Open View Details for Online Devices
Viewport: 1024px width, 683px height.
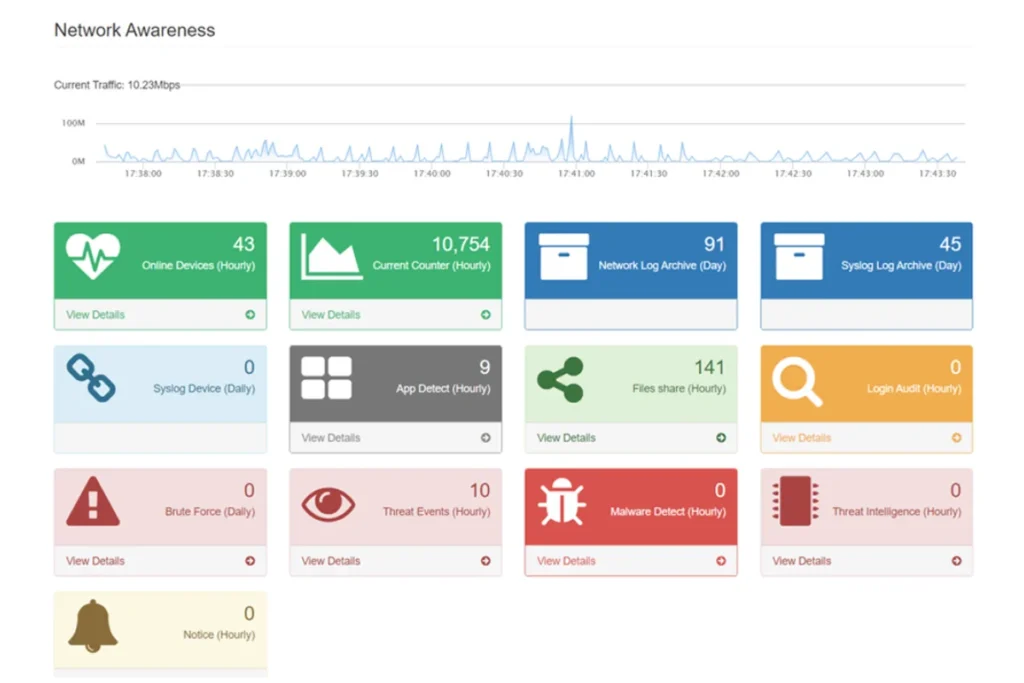tap(96, 315)
